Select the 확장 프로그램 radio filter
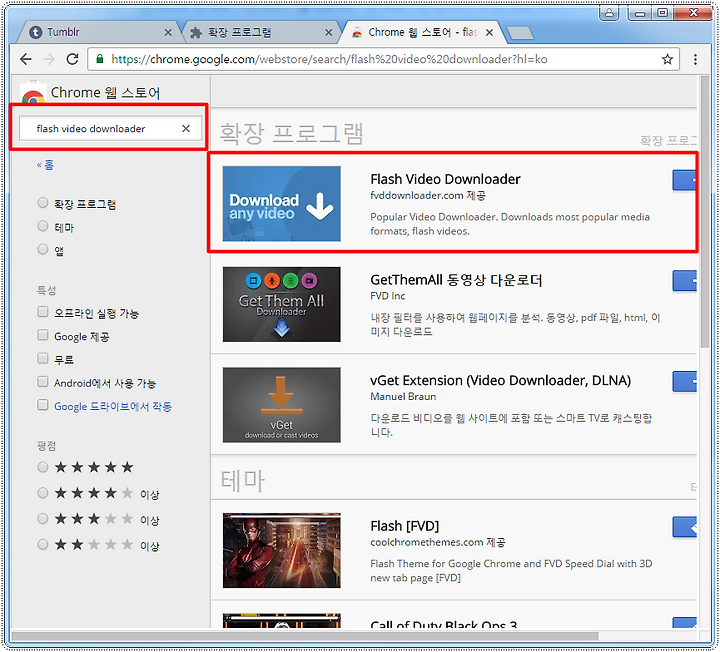This screenshot has height=652, width=720. [x=43, y=202]
